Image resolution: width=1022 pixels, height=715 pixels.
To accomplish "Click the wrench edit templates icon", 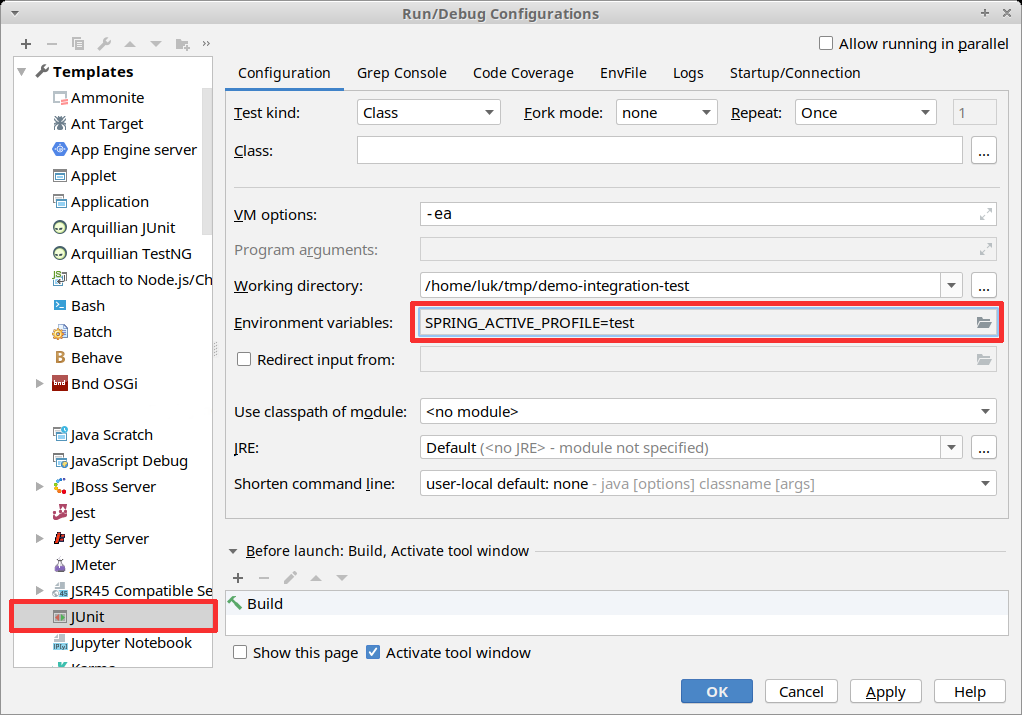I will click(x=104, y=44).
